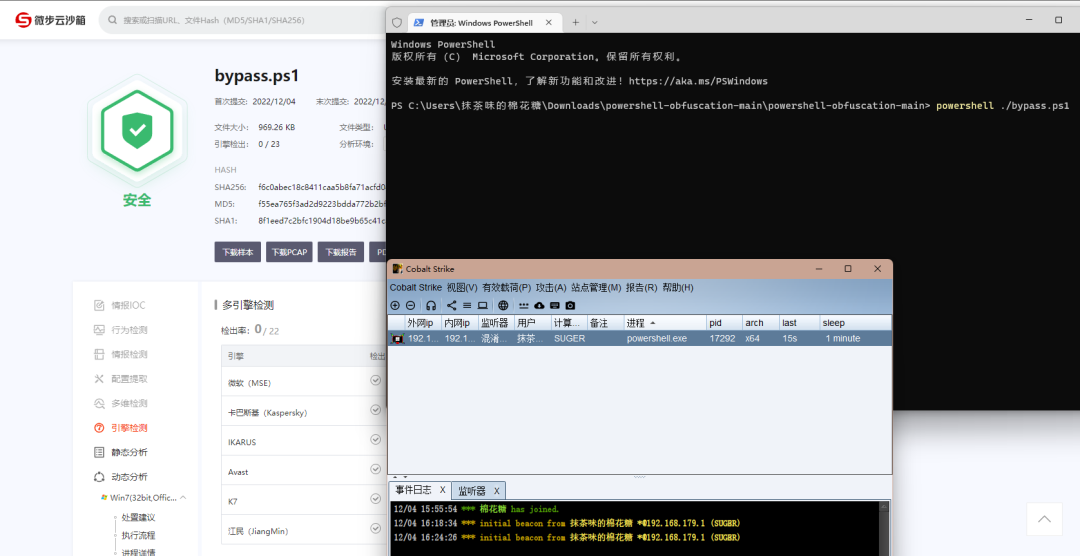Open the 有效载荷(P) menu
The width and height of the screenshot is (1080, 556).
click(506, 287)
